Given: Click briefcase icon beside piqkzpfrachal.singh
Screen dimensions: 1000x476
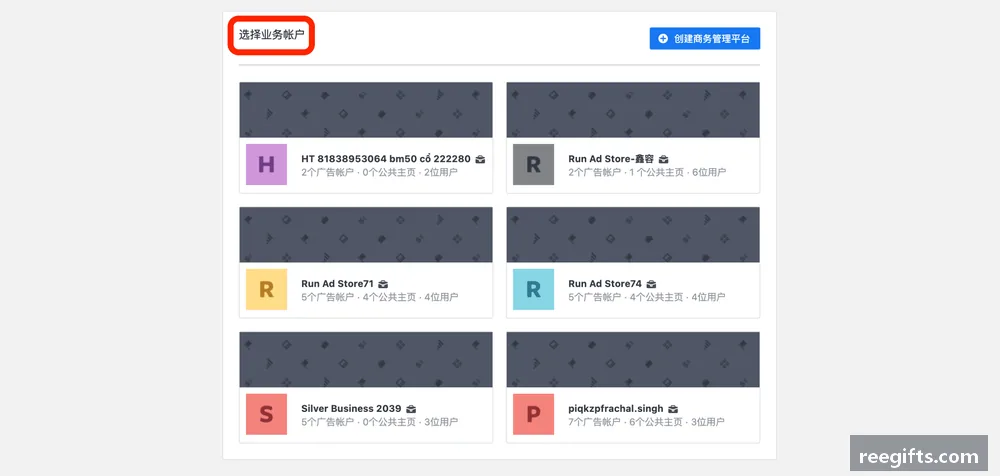Looking at the screenshot, I should (x=673, y=409).
